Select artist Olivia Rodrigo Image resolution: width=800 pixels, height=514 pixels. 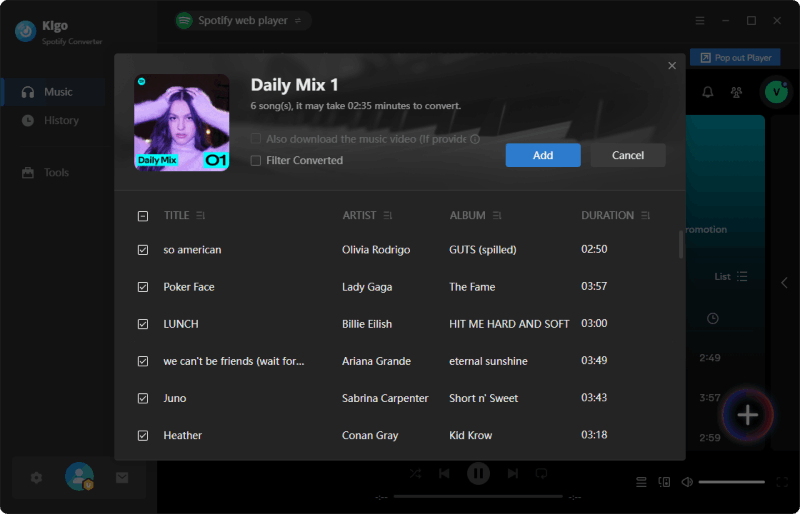pyautogui.click(x=376, y=250)
